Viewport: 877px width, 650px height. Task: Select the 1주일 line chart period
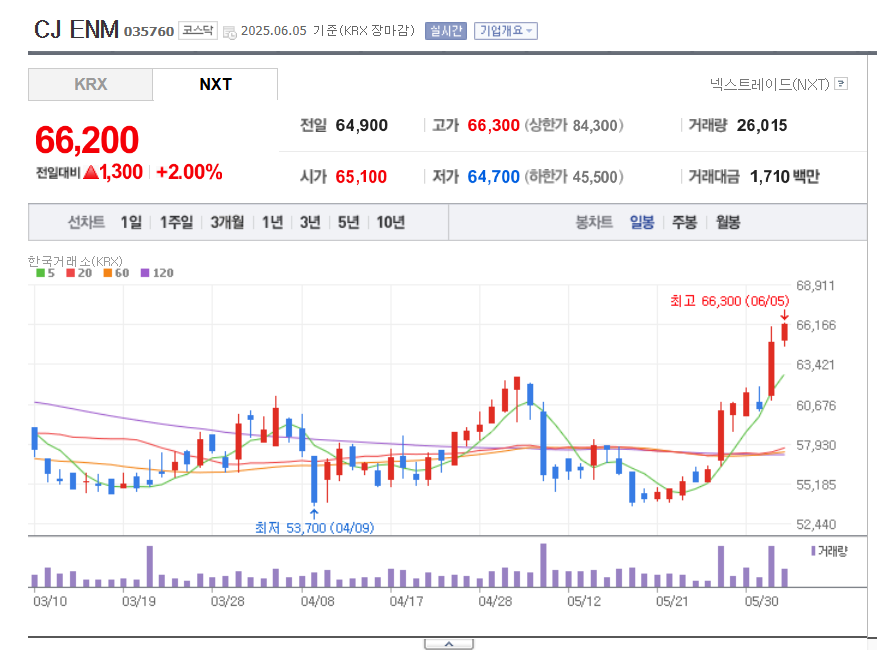click(x=177, y=223)
